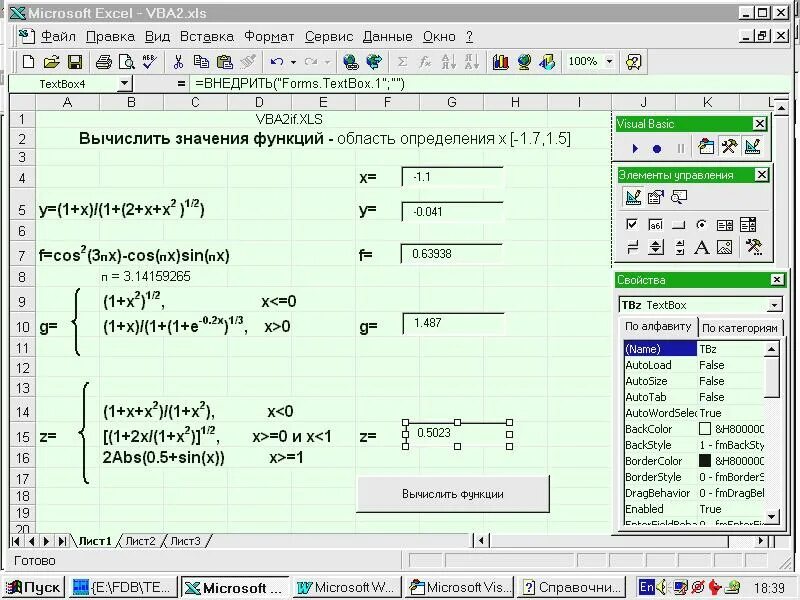
Task: Expand the Name Box dropdown
Action: pyautogui.click(x=124, y=84)
